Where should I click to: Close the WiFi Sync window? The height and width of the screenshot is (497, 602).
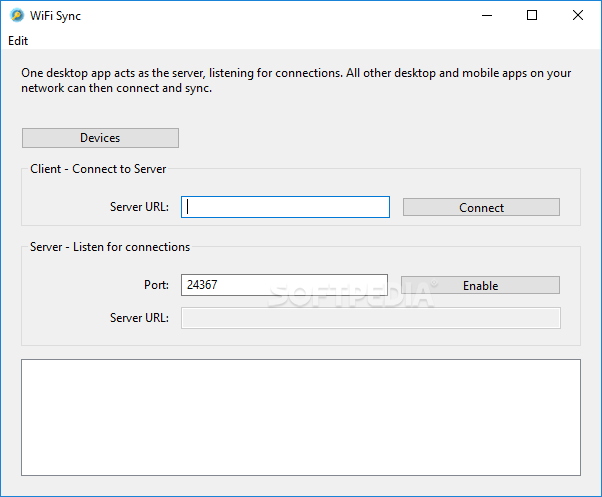(x=577, y=15)
